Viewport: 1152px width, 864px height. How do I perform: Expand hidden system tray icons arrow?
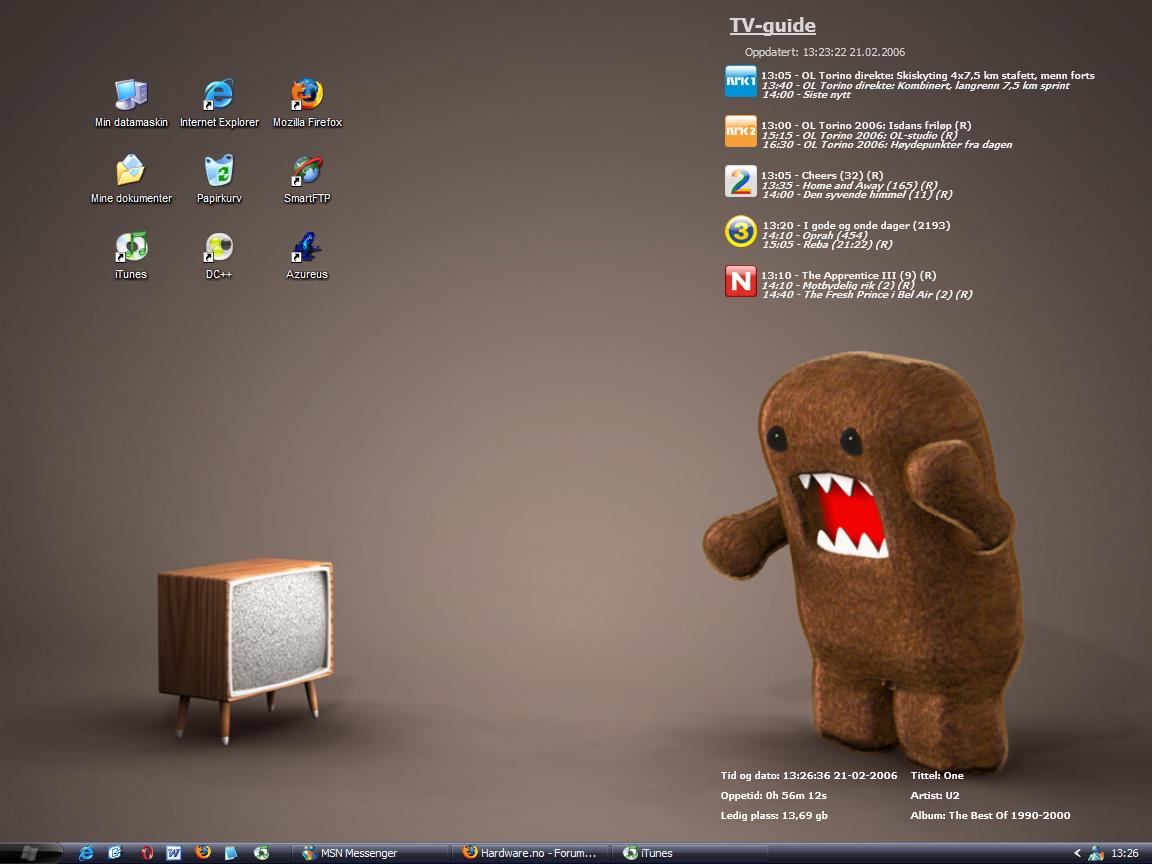1077,853
